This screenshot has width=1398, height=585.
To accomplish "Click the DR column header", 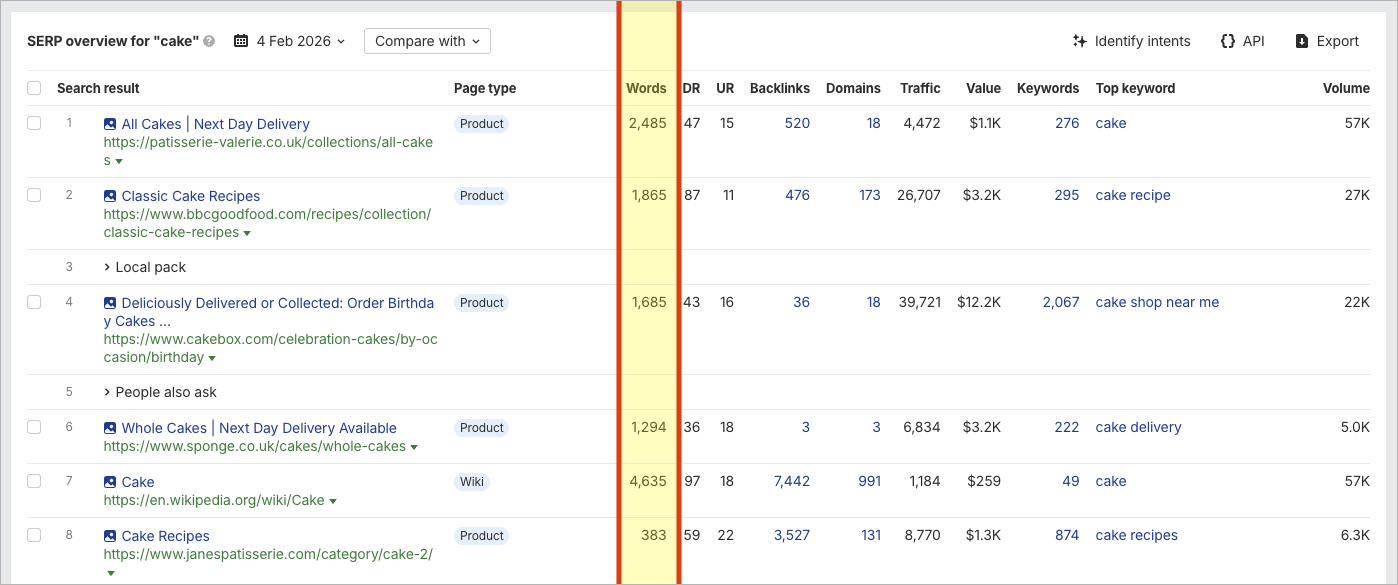I will 691,88.
